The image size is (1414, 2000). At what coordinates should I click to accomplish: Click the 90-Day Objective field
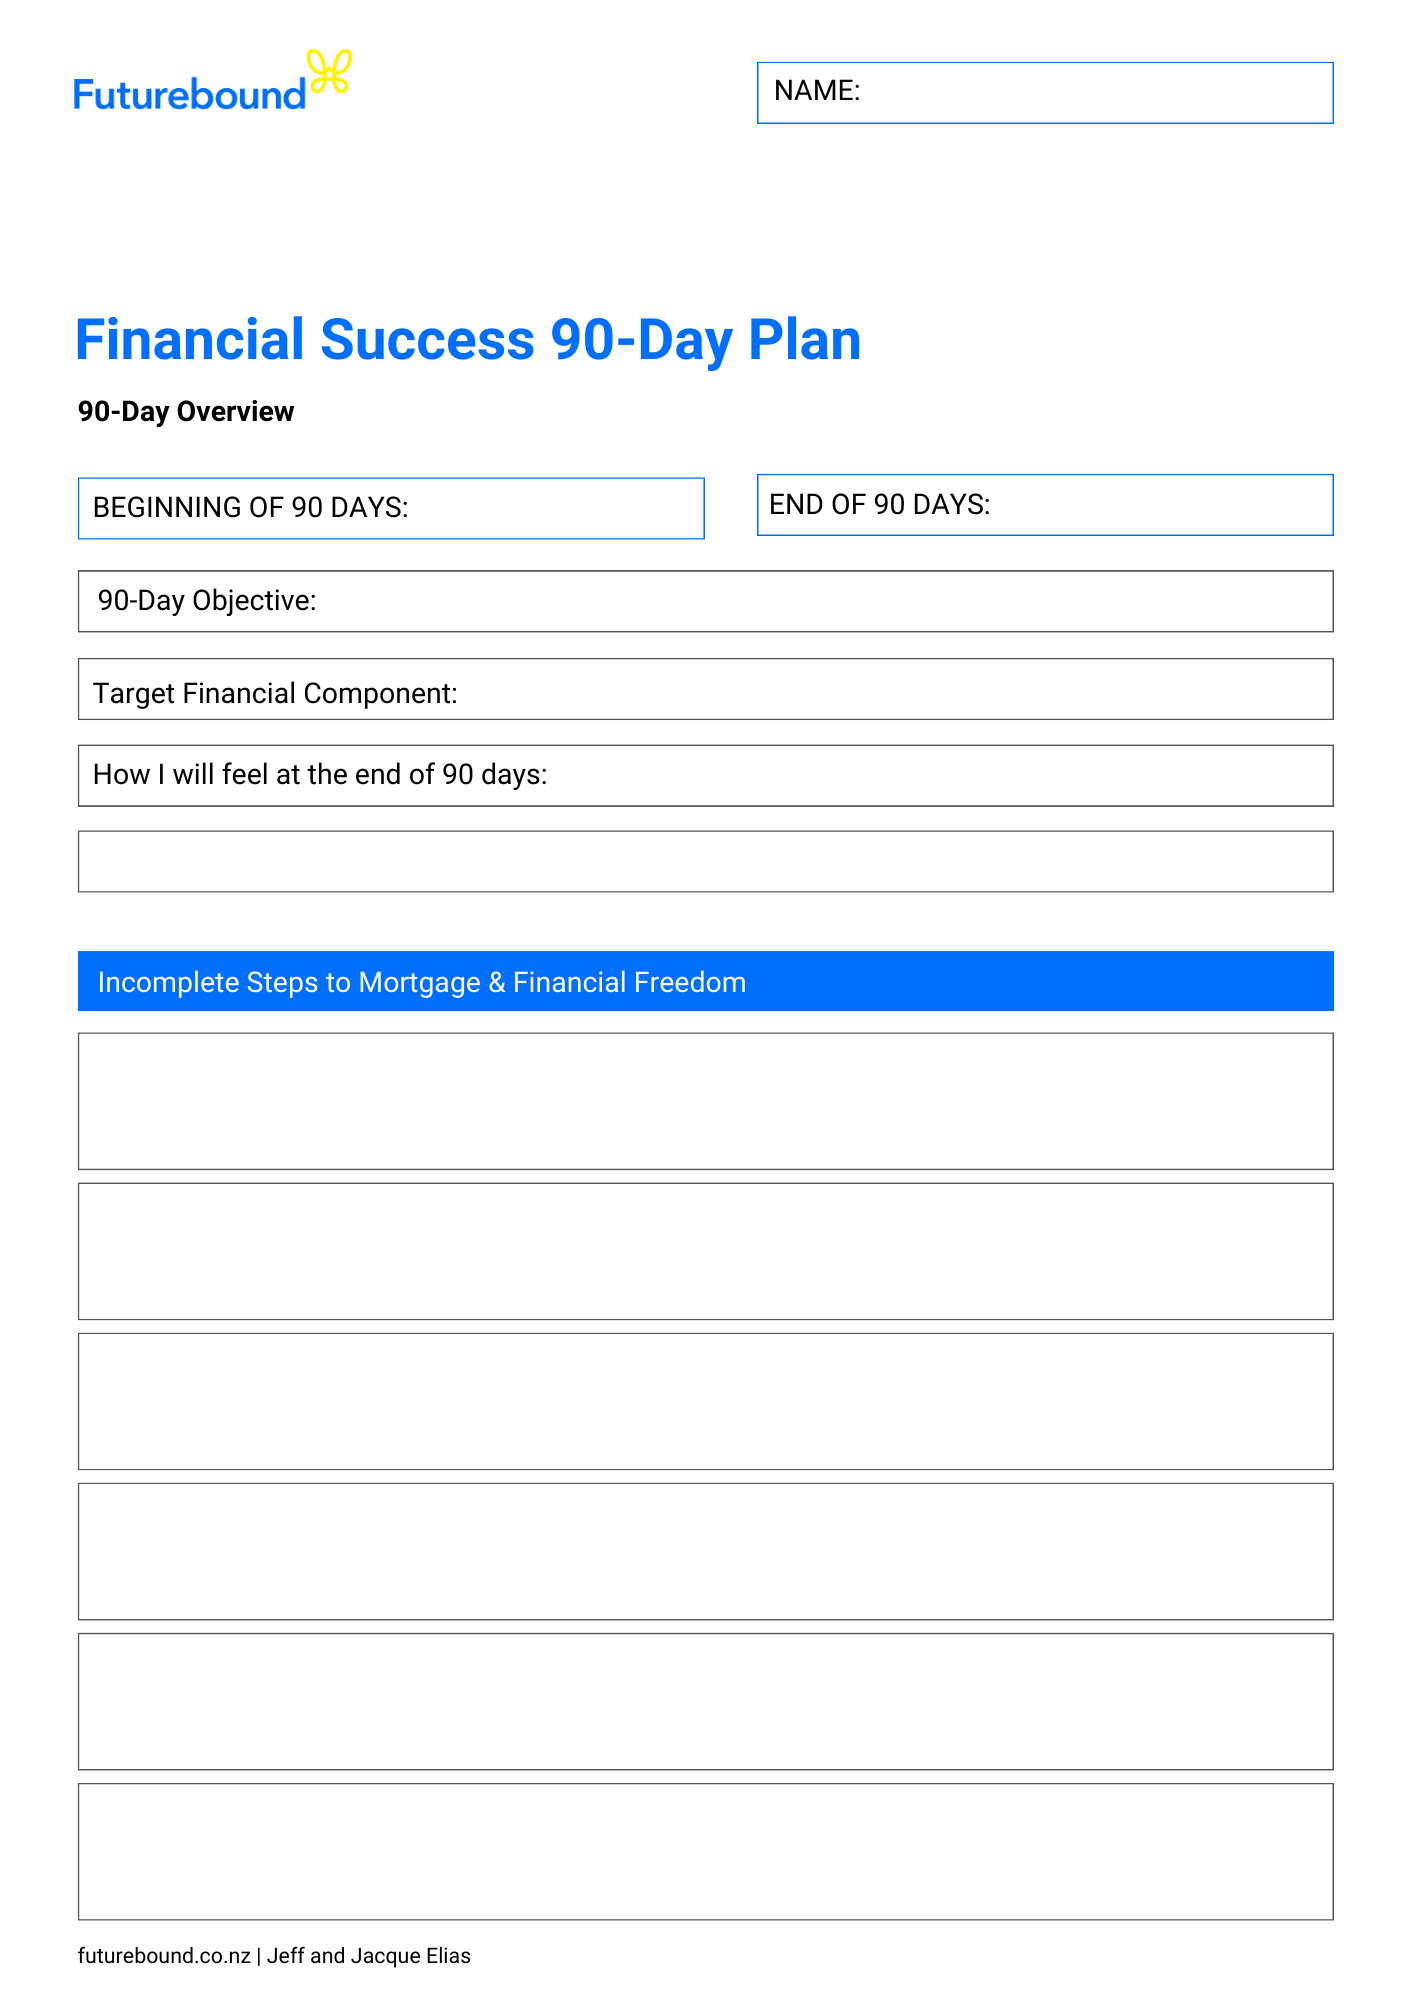point(705,601)
